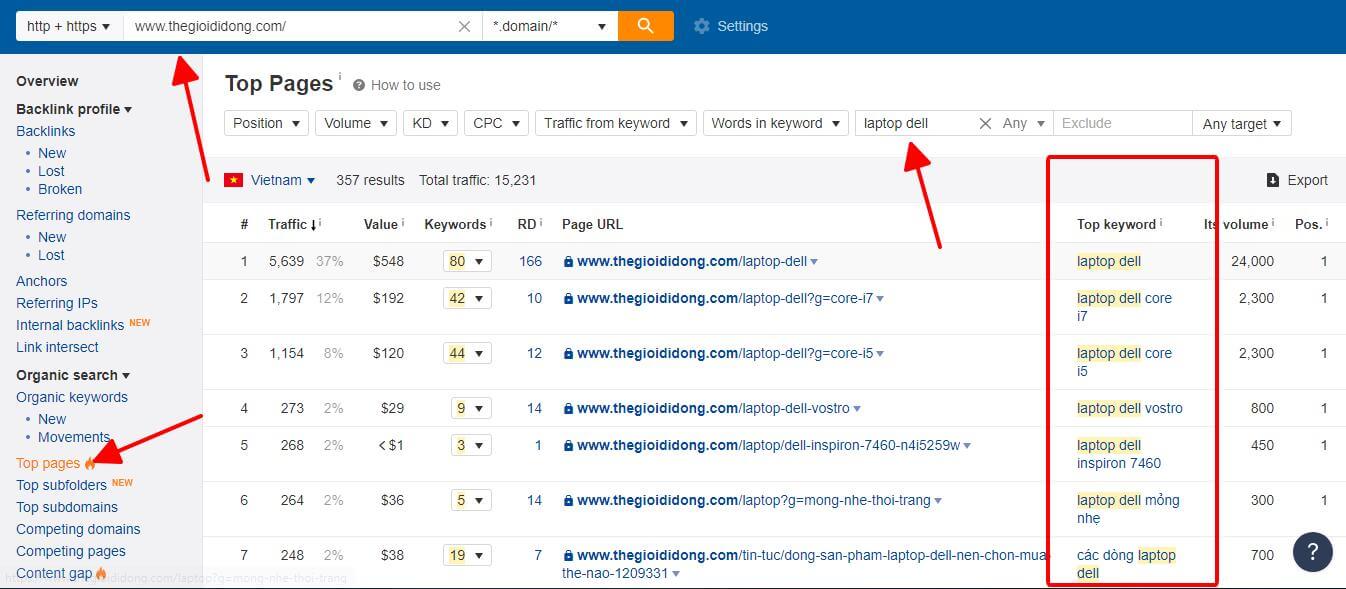
Task: Open Settings gear icon
Action: (702, 26)
